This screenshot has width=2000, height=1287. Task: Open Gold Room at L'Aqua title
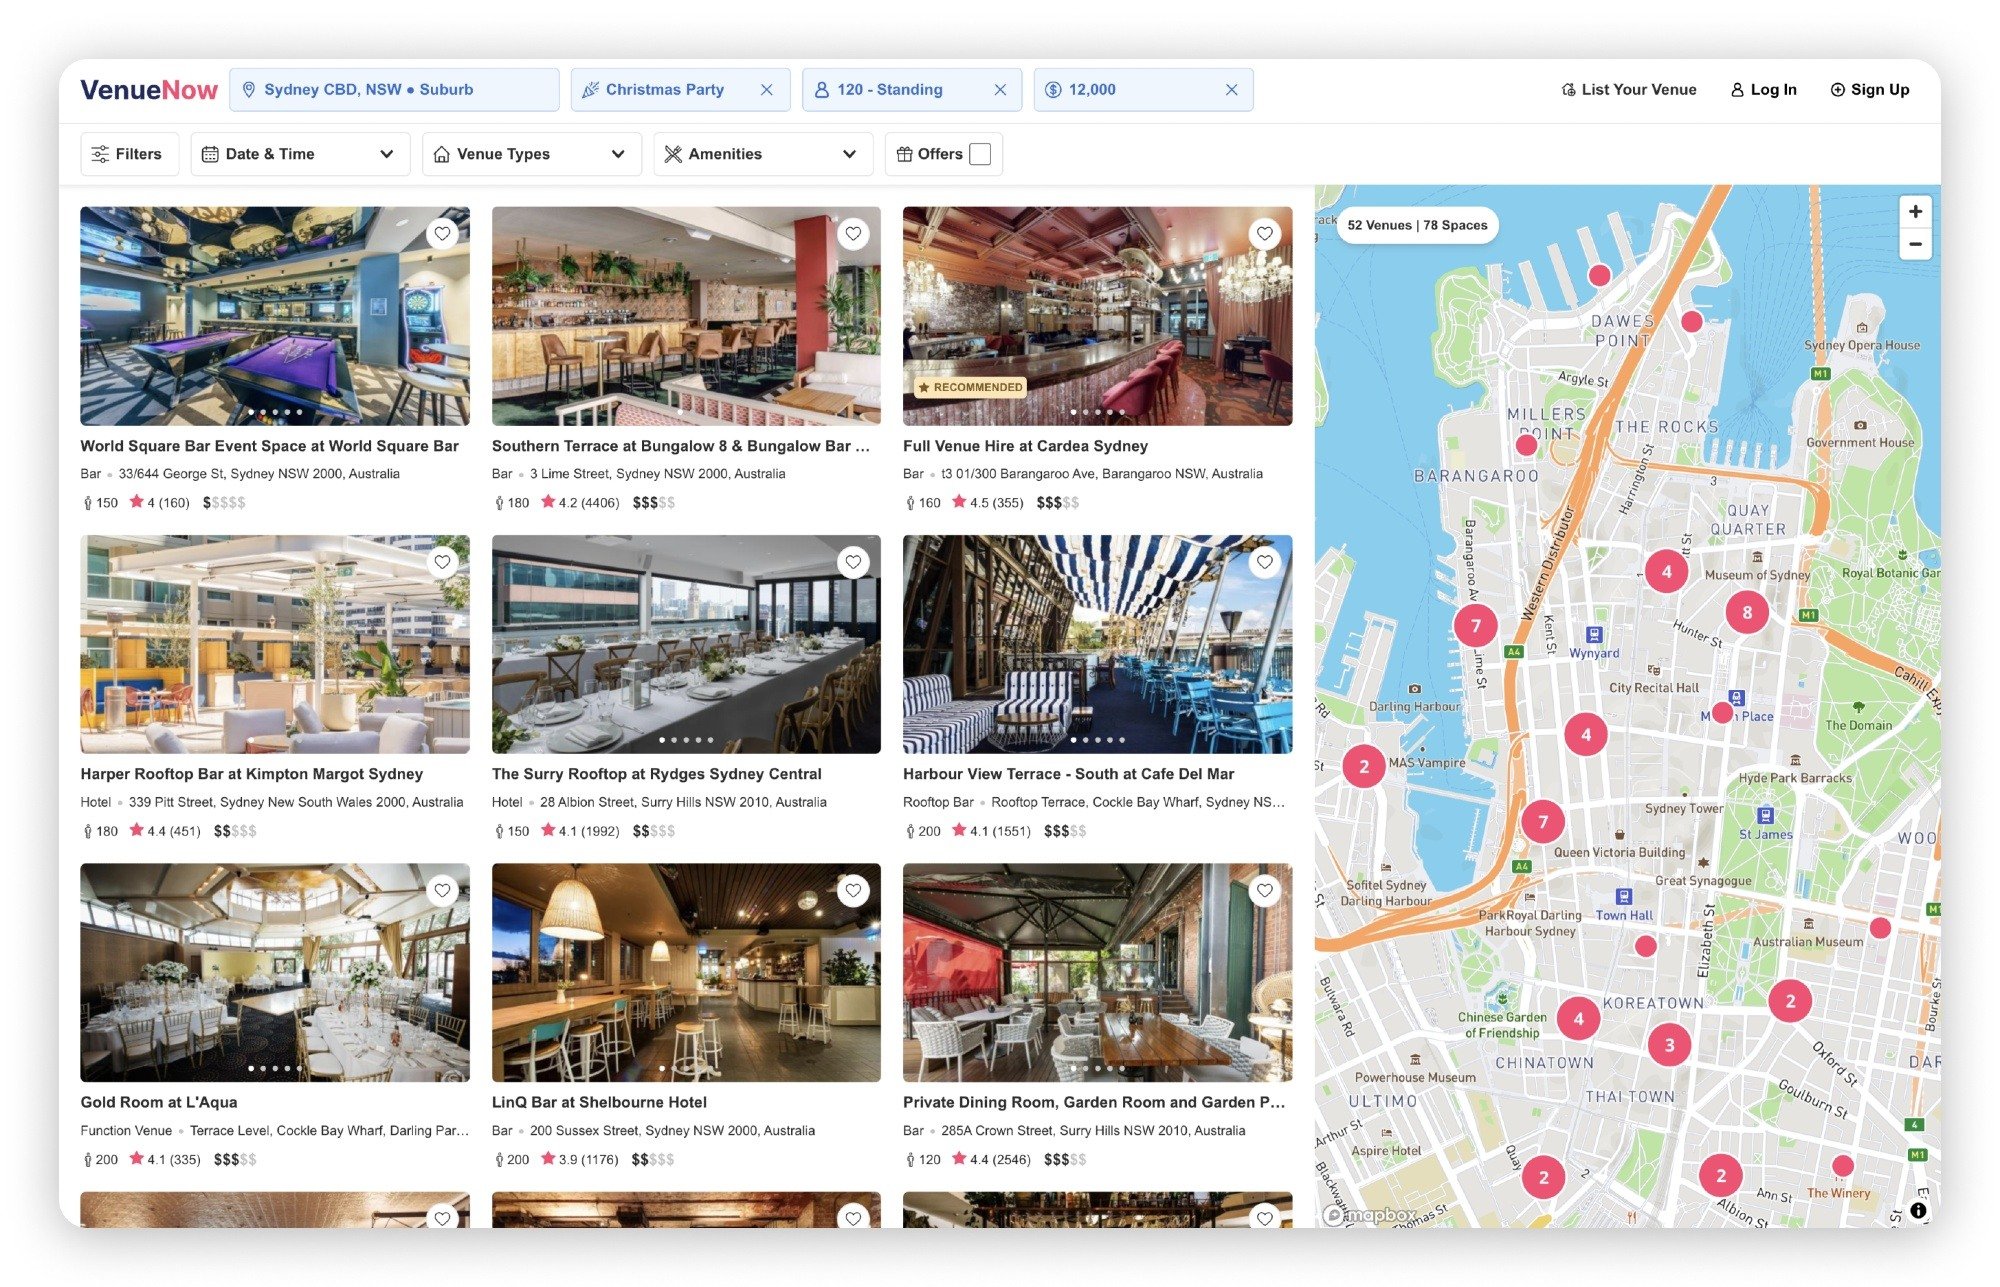point(159,1102)
